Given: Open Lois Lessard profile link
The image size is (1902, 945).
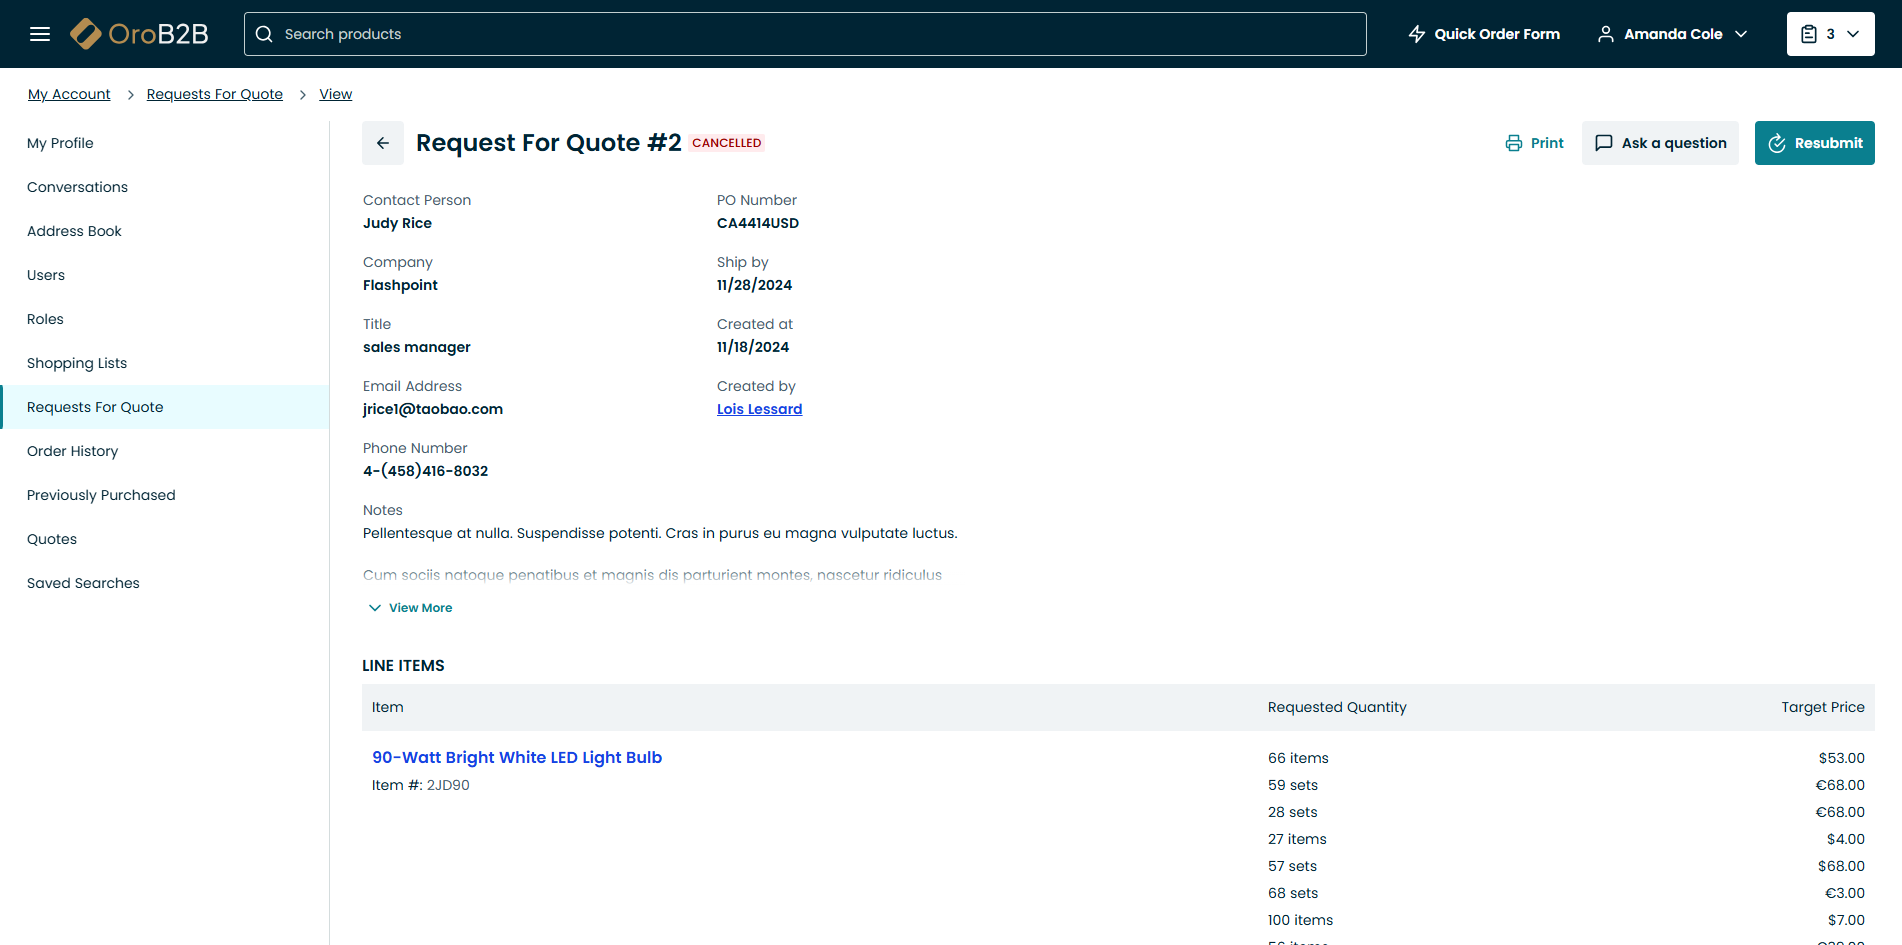Looking at the screenshot, I should pyautogui.click(x=759, y=409).
